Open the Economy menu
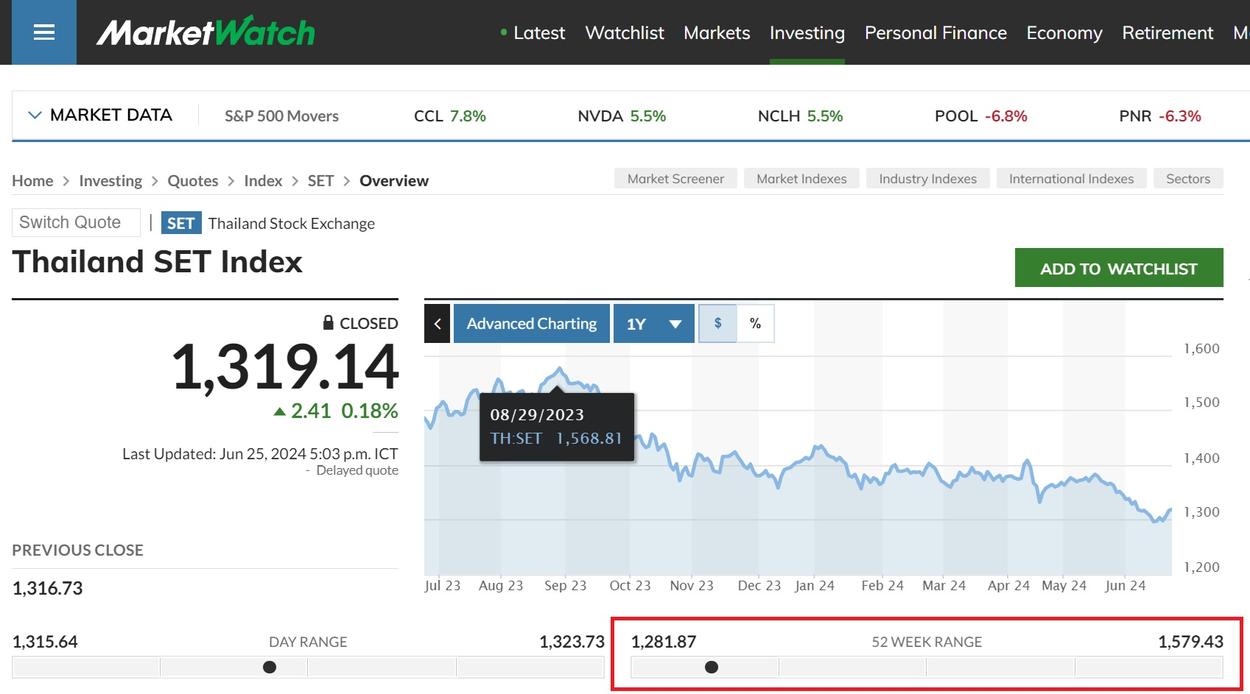The width and height of the screenshot is (1250, 694). click(1064, 33)
